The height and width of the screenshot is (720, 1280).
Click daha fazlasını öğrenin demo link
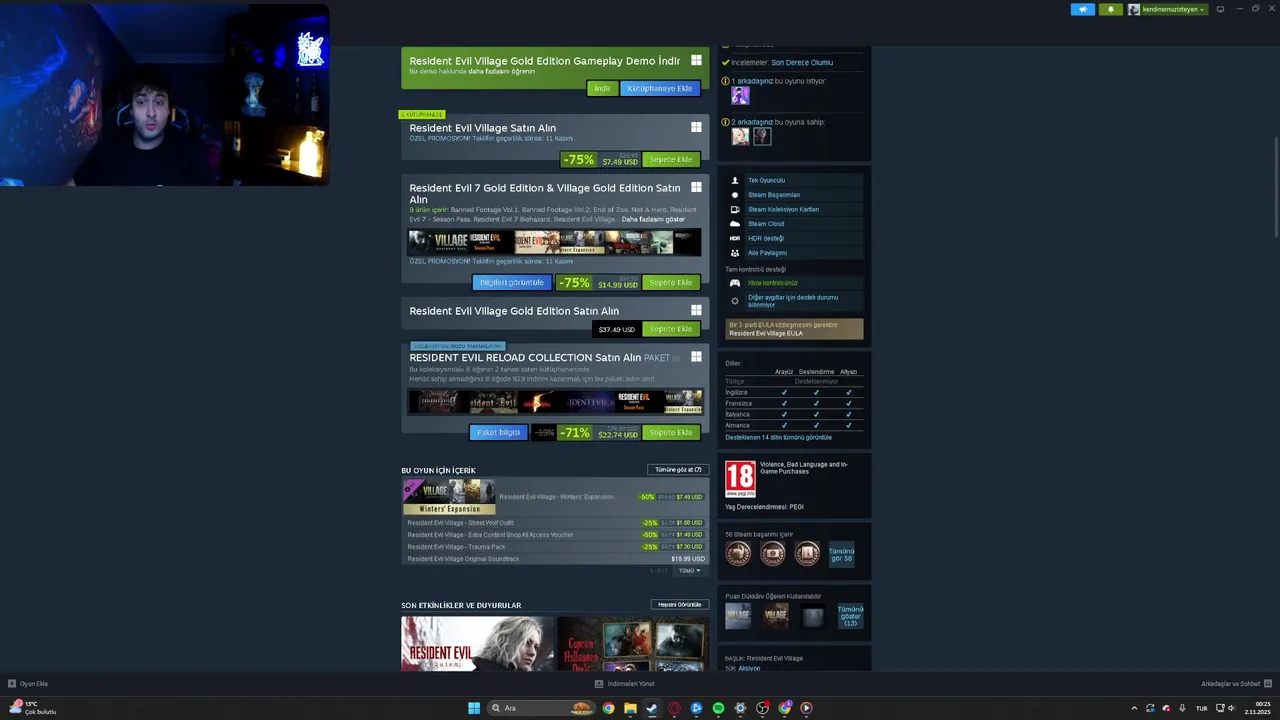point(503,72)
